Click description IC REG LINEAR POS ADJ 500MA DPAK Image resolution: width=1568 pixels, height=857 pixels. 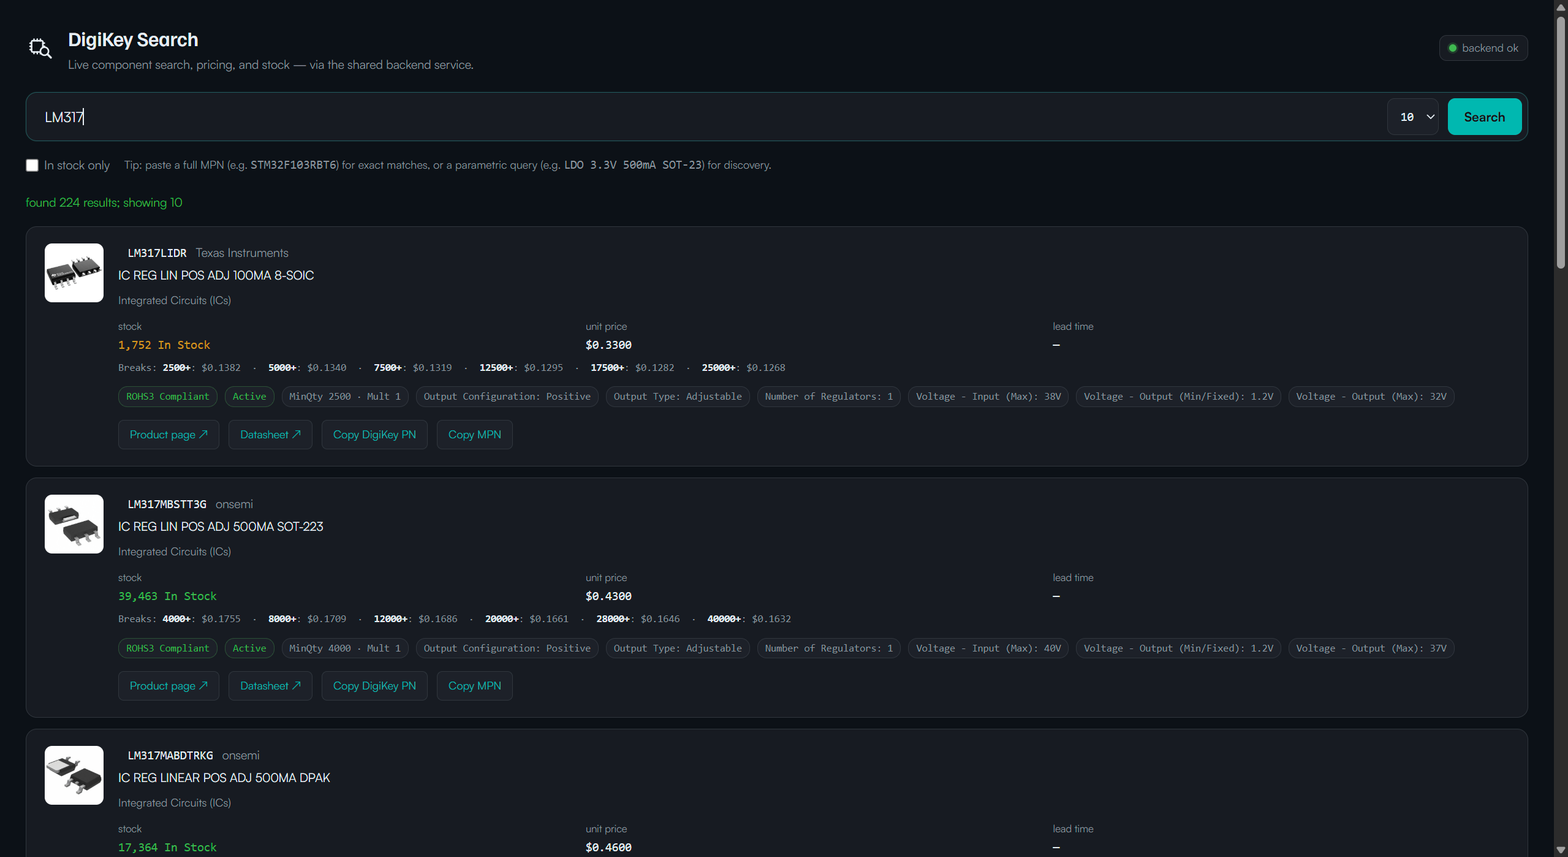224,777
